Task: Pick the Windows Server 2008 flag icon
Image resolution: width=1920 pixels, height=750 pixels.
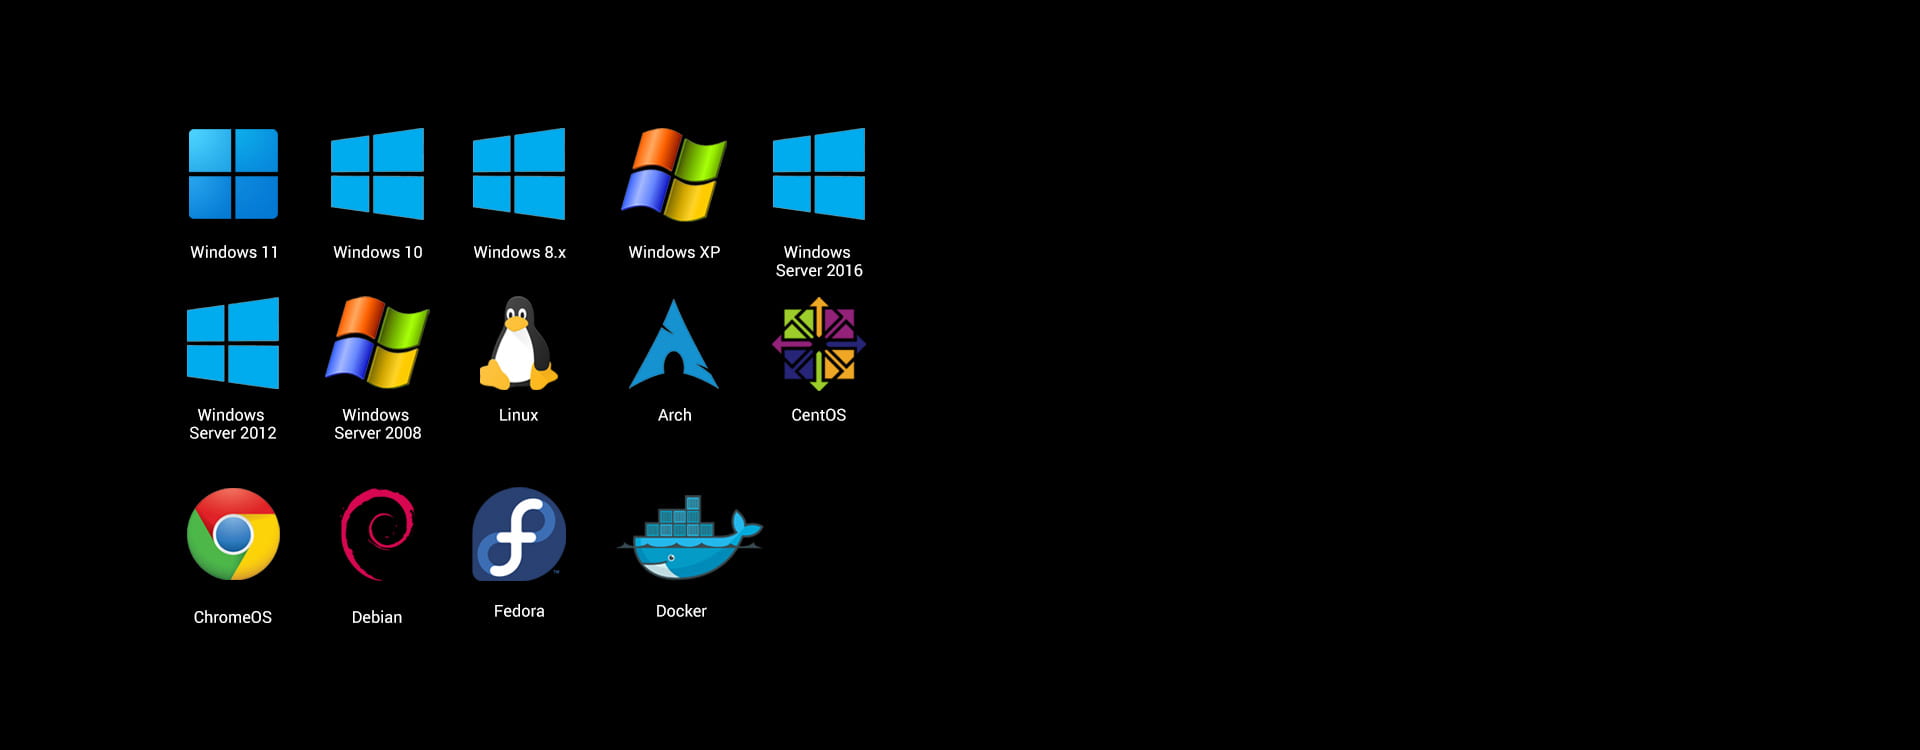Action: point(377,343)
